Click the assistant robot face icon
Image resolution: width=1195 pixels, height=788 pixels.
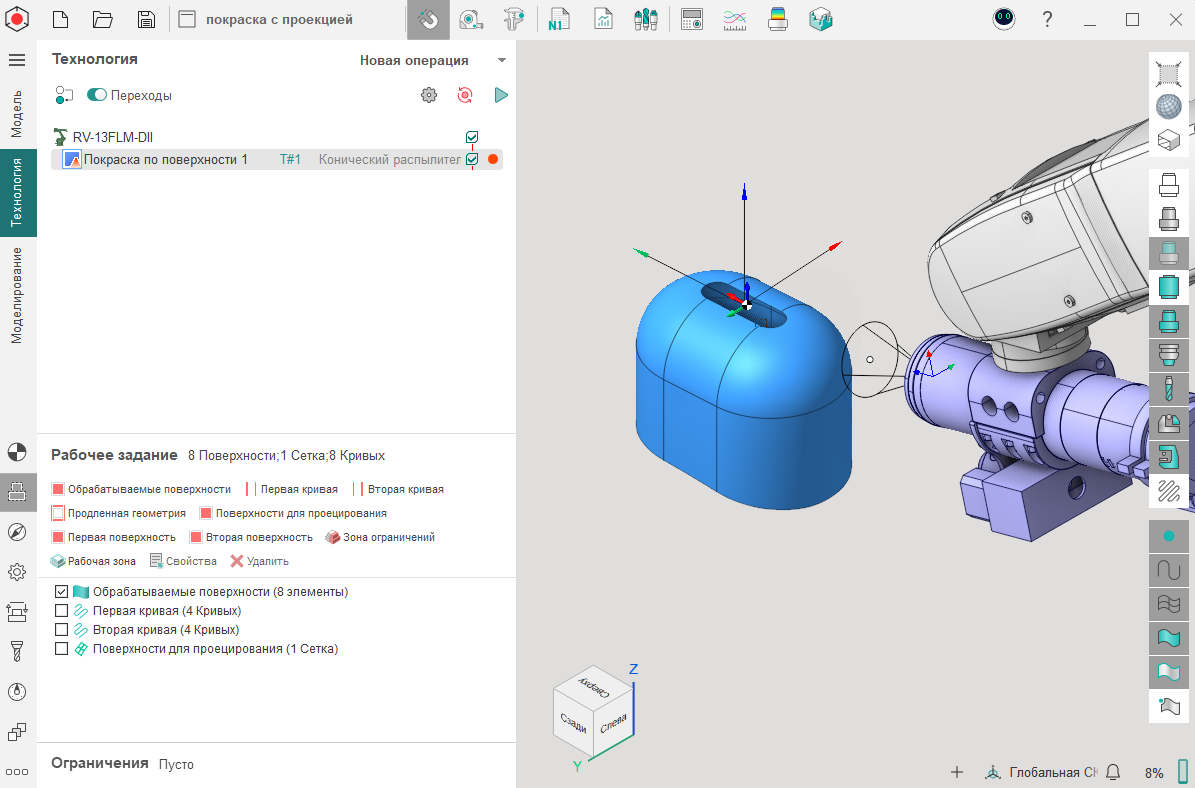pos(1004,19)
